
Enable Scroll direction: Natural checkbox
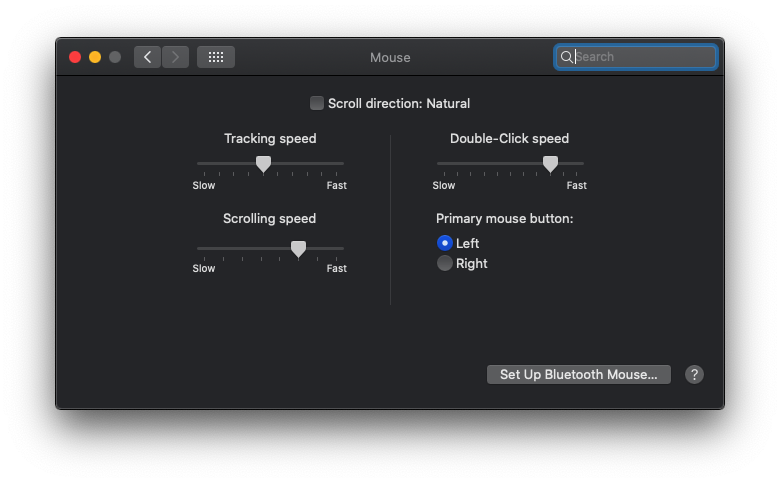(x=317, y=103)
